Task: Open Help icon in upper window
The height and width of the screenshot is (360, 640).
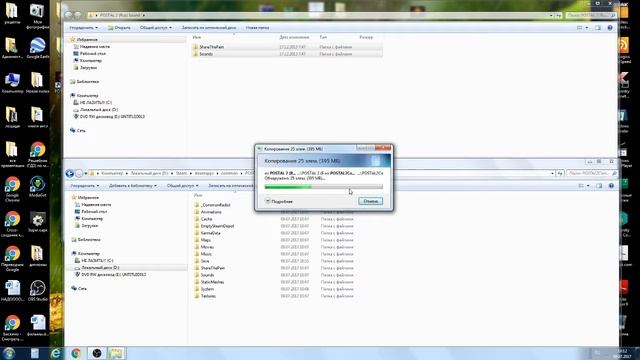Action: pos(610,28)
